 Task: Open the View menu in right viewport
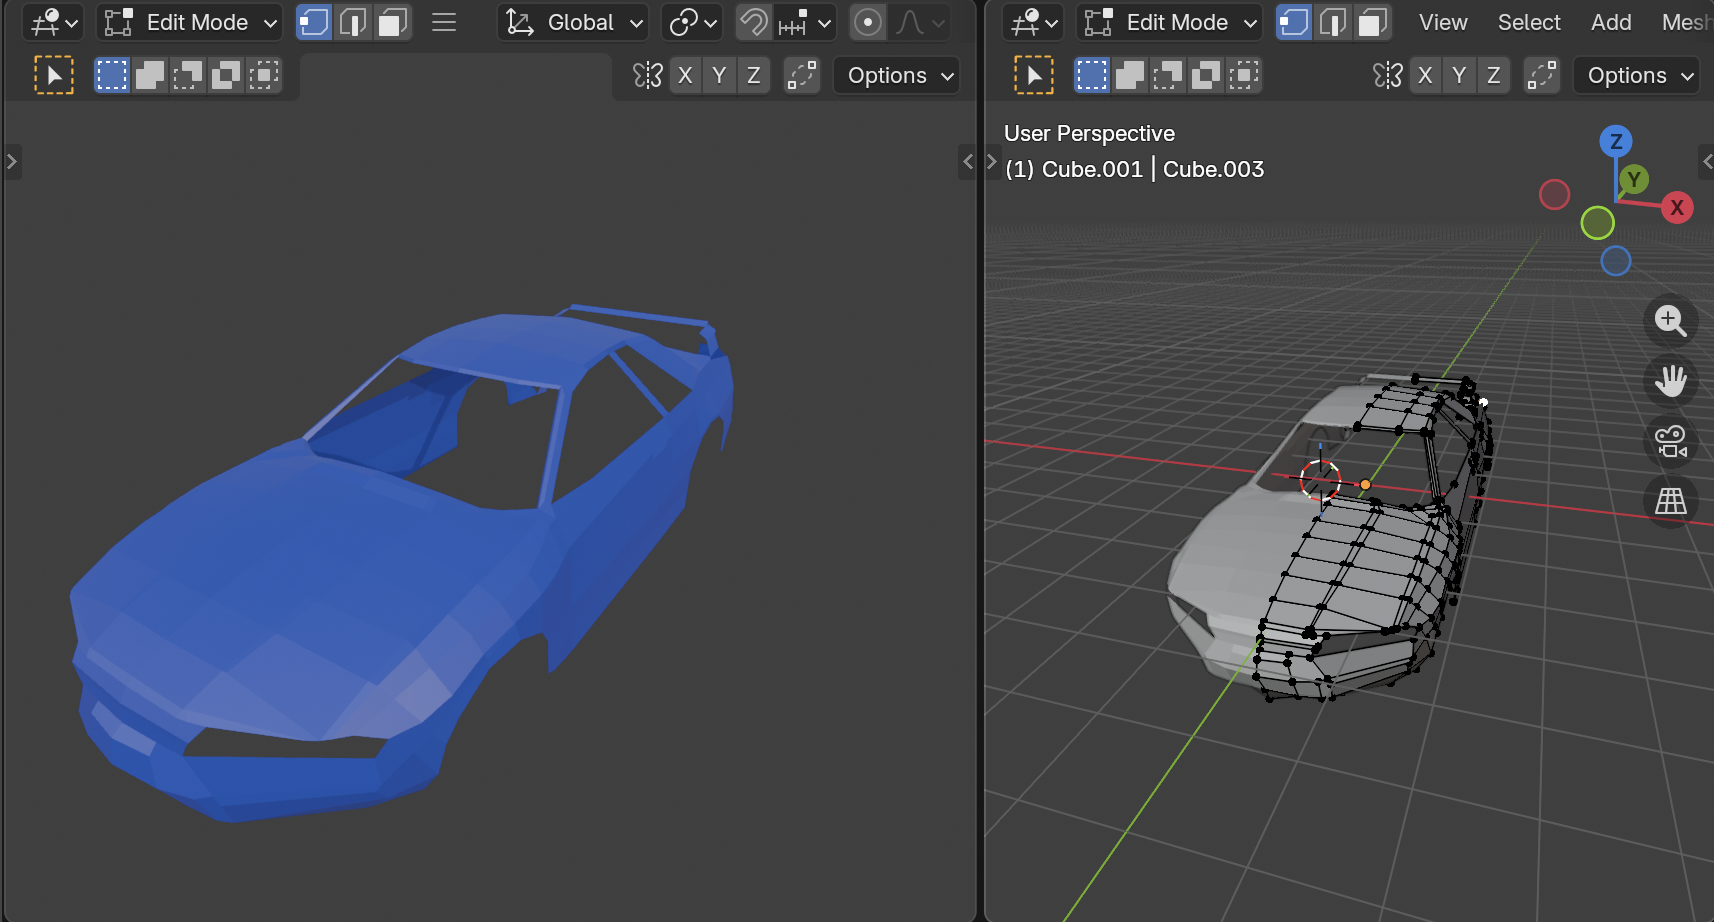click(x=1443, y=22)
